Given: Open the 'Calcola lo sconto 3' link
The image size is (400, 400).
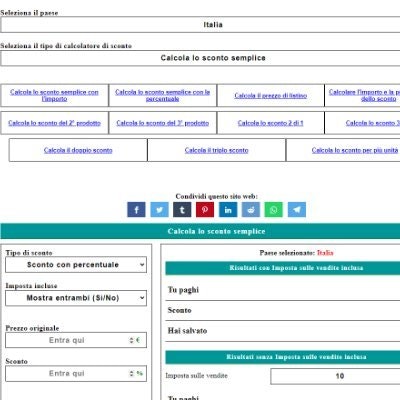Looking at the screenshot, I should click(x=373, y=123).
